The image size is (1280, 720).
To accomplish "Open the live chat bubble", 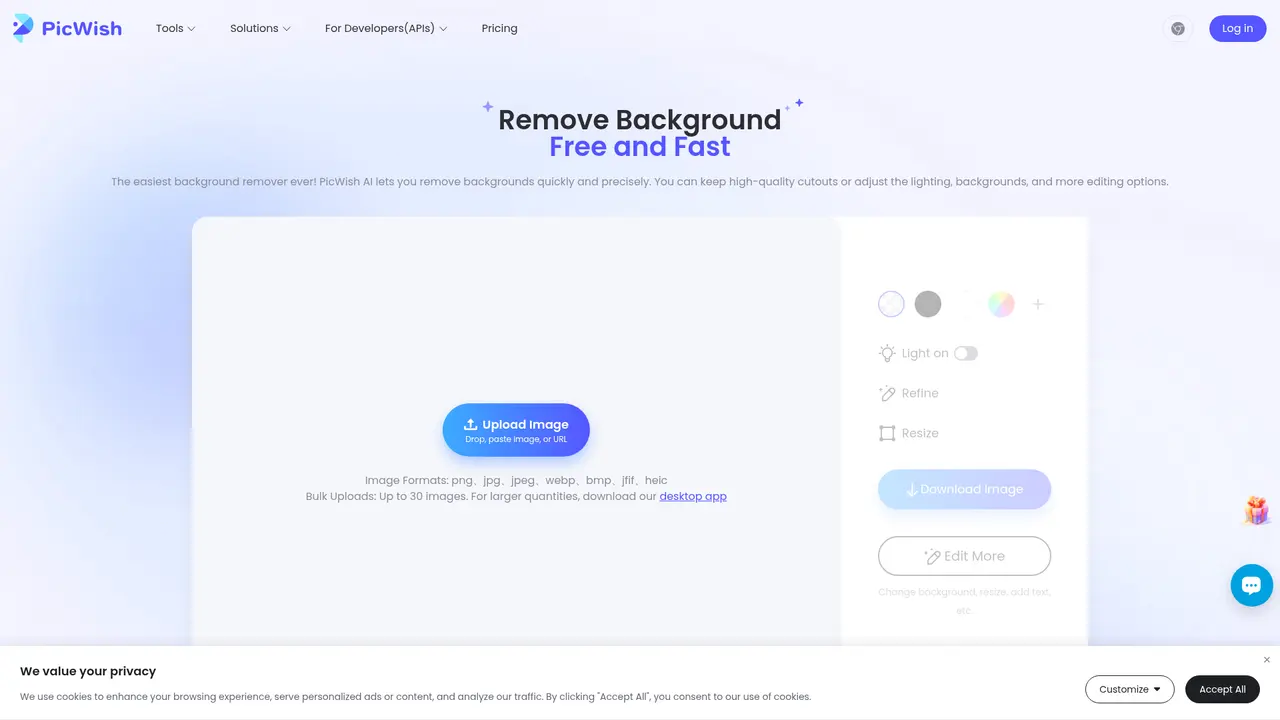I will point(1252,586).
